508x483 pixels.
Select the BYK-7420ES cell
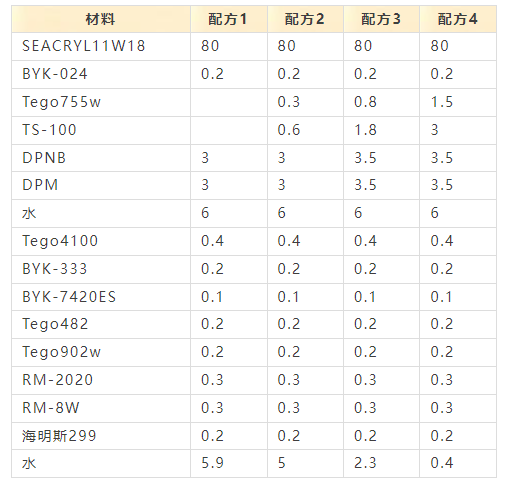click(x=101, y=297)
